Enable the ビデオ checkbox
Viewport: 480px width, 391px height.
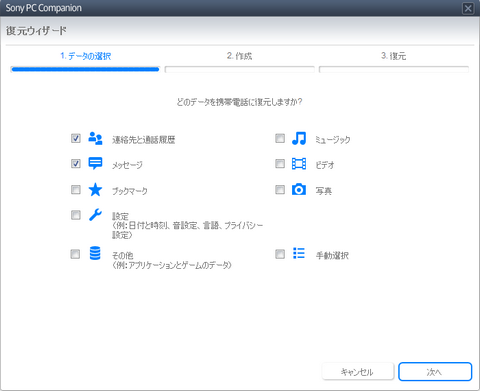point(280,164)
